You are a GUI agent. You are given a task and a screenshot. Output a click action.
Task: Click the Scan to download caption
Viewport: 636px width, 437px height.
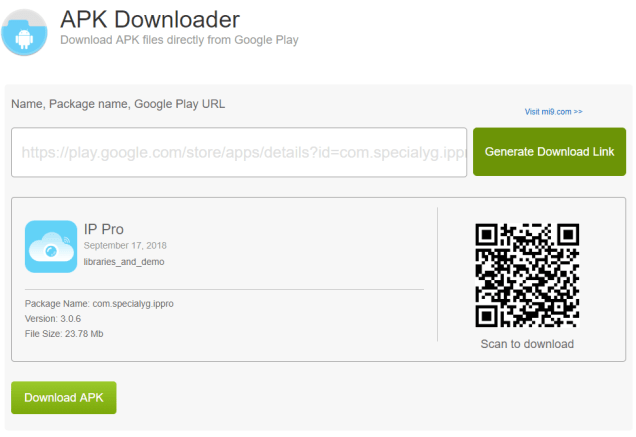(x=527, y=344)
